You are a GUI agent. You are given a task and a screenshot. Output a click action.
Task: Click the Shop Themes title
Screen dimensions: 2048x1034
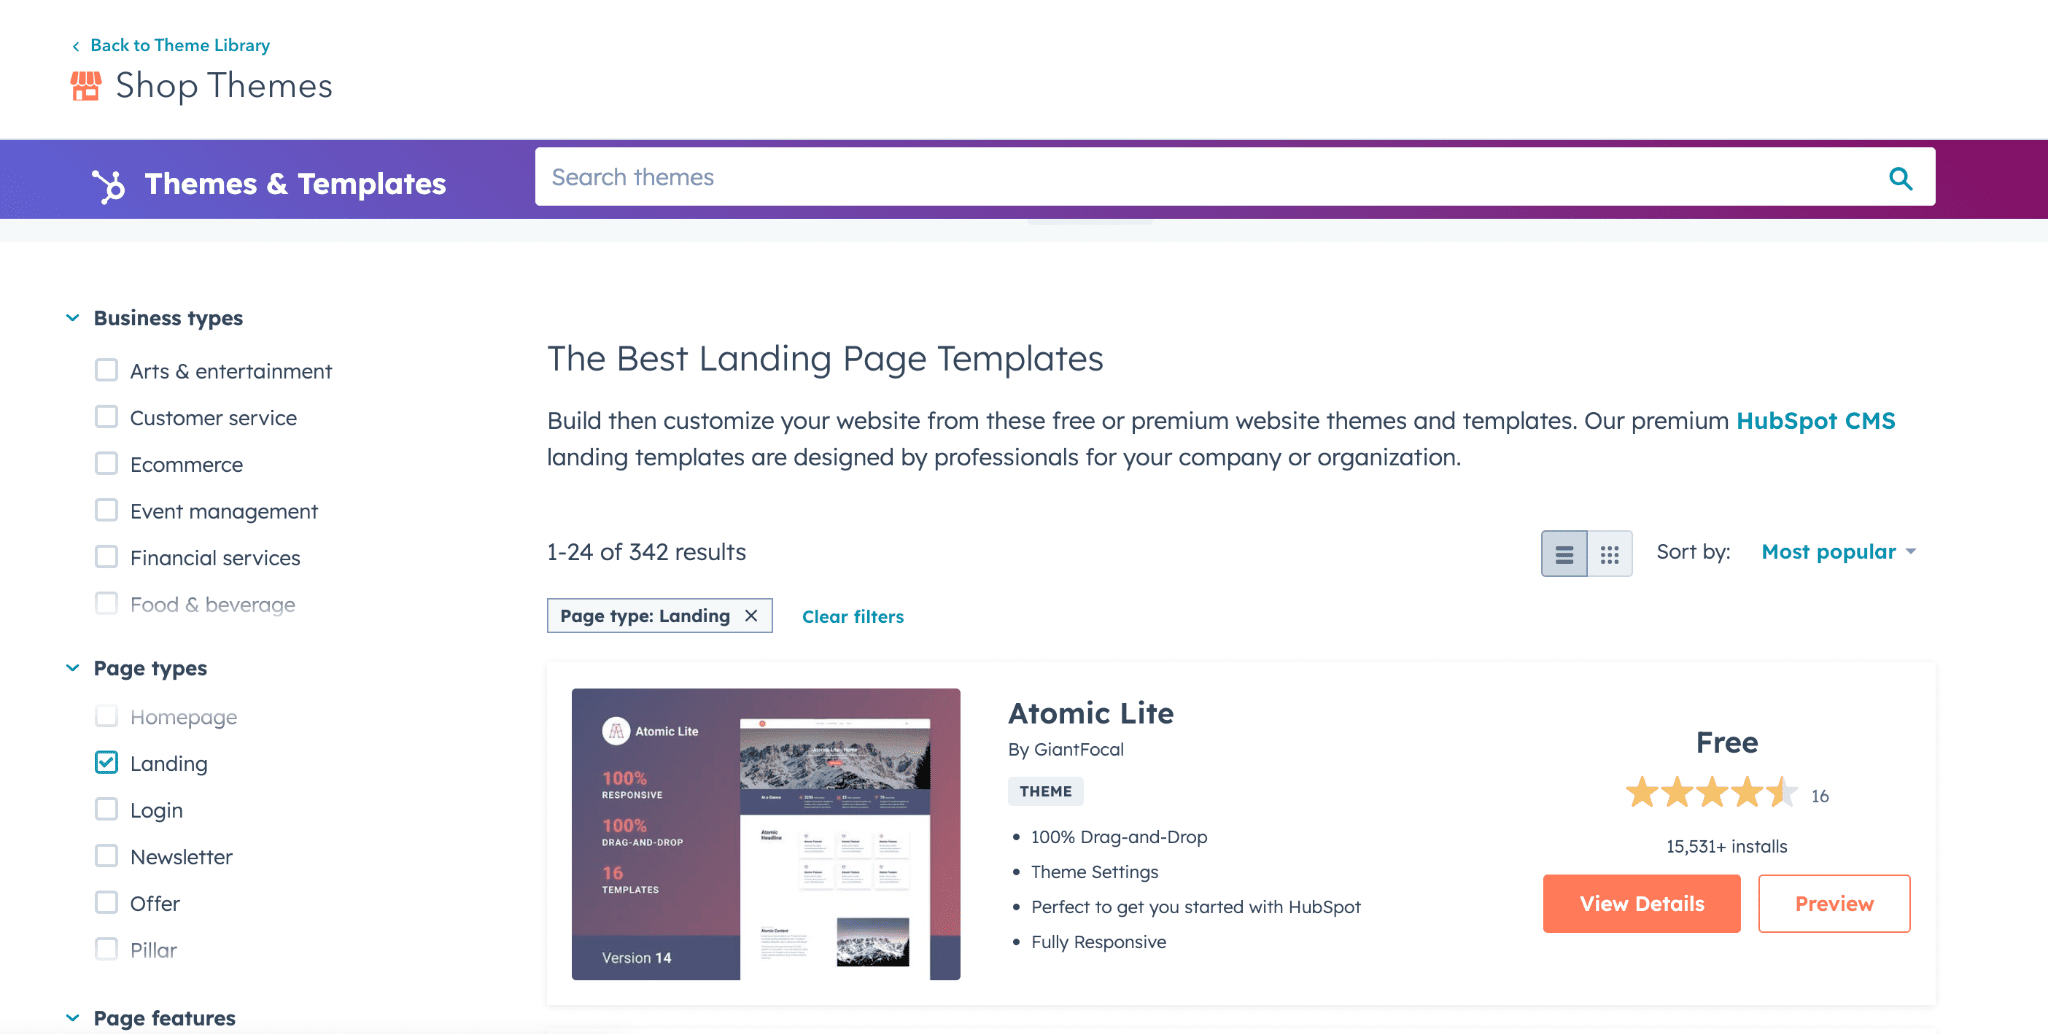pos(224,86)
